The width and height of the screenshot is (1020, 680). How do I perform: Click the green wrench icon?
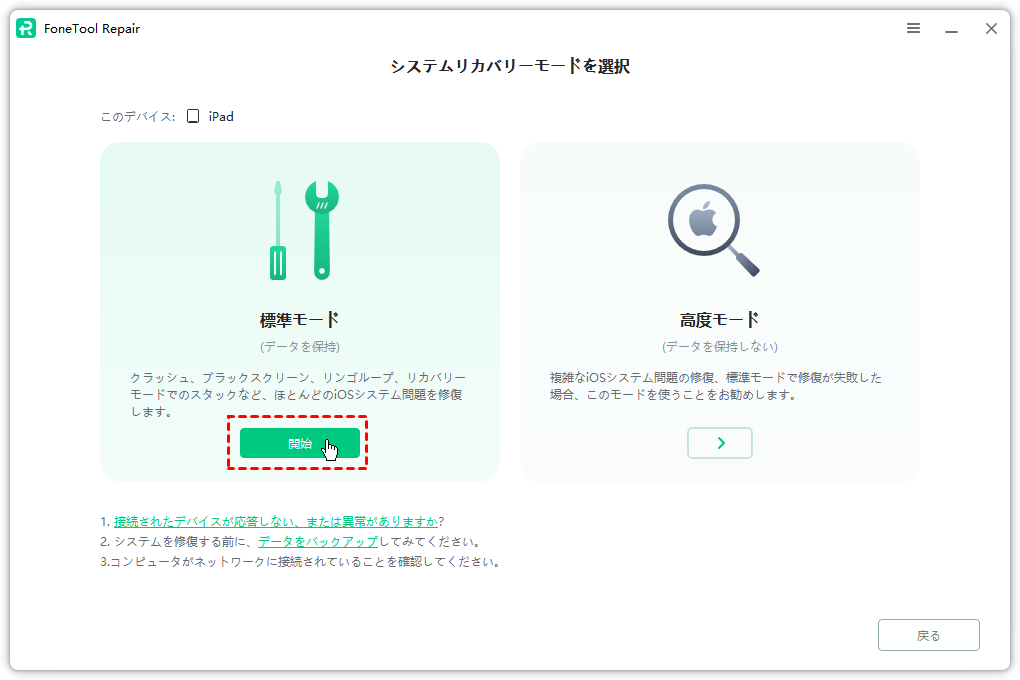pos(322,229)
